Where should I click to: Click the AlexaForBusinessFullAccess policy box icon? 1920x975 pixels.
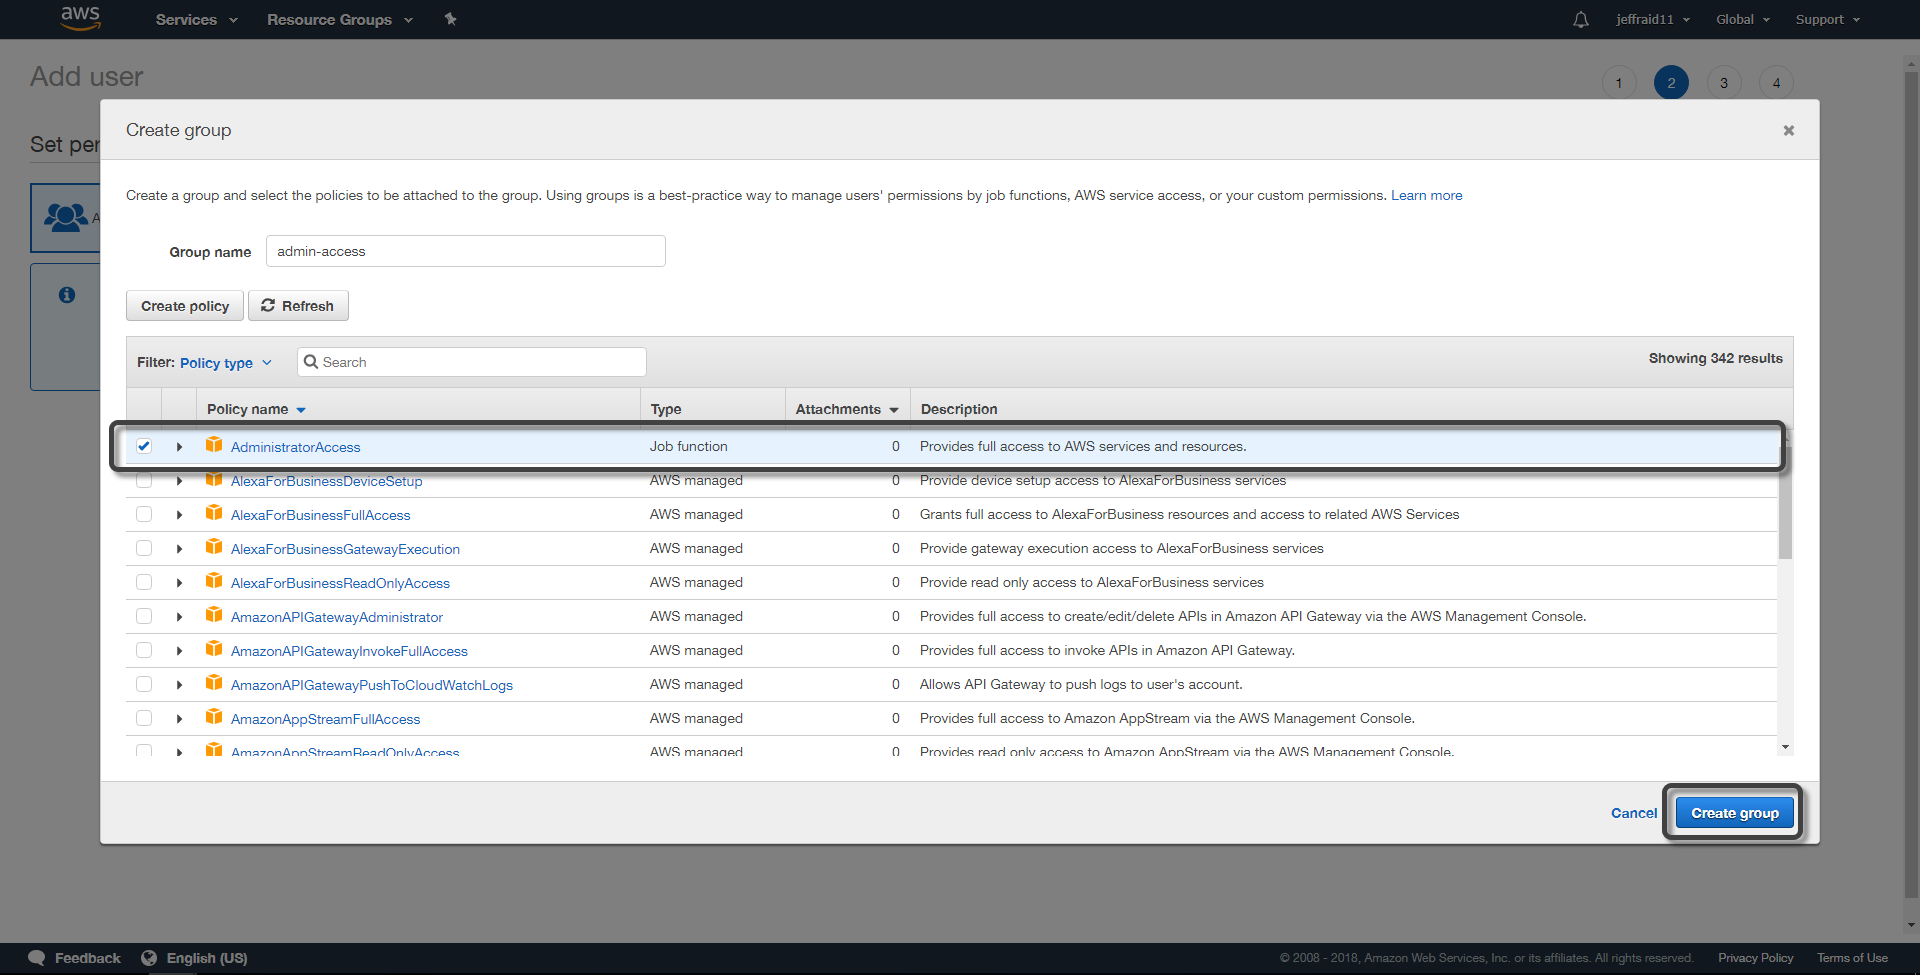point(214,513)
